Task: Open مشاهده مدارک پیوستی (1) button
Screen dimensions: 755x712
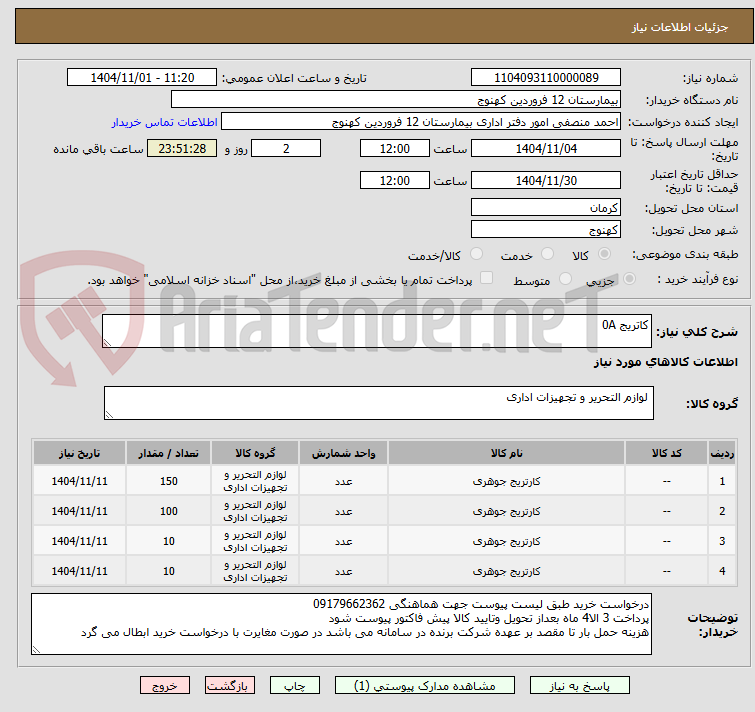Action: [425, 685]
